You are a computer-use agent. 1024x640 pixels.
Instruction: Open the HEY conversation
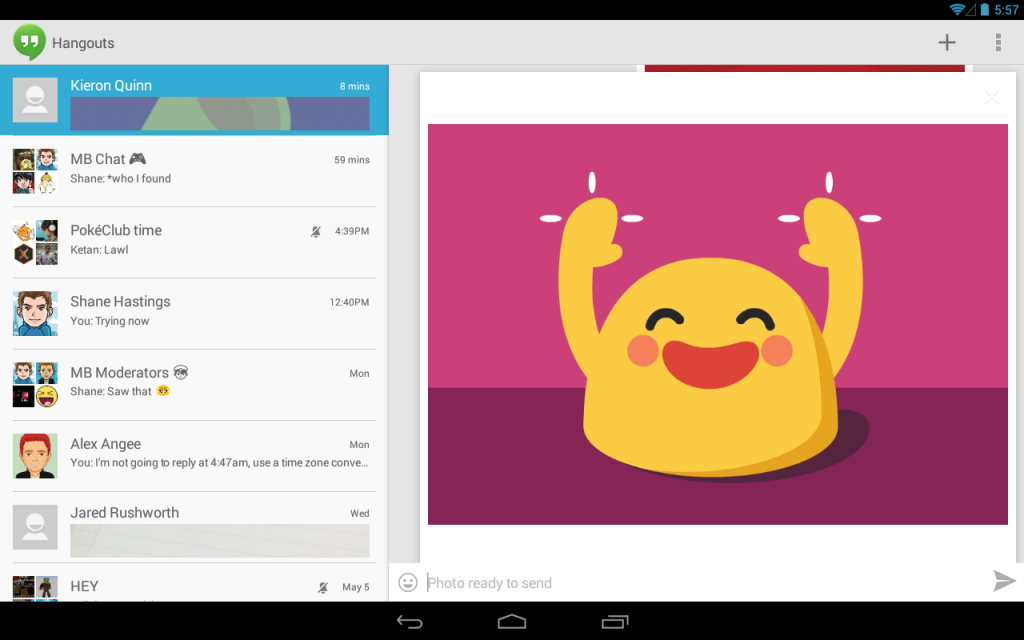pyautogui.click(x=195, y=583)
